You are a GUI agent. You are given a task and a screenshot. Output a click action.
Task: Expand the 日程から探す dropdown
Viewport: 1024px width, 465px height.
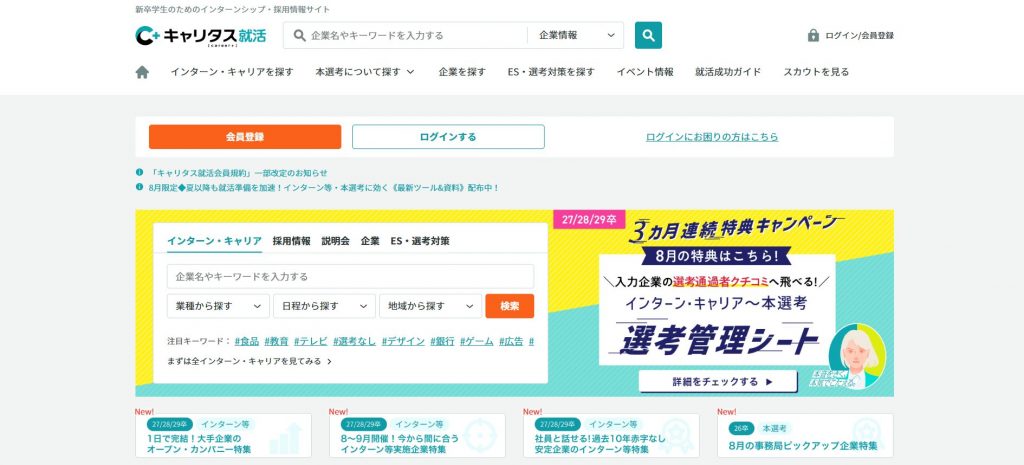(x=324, y=306)
